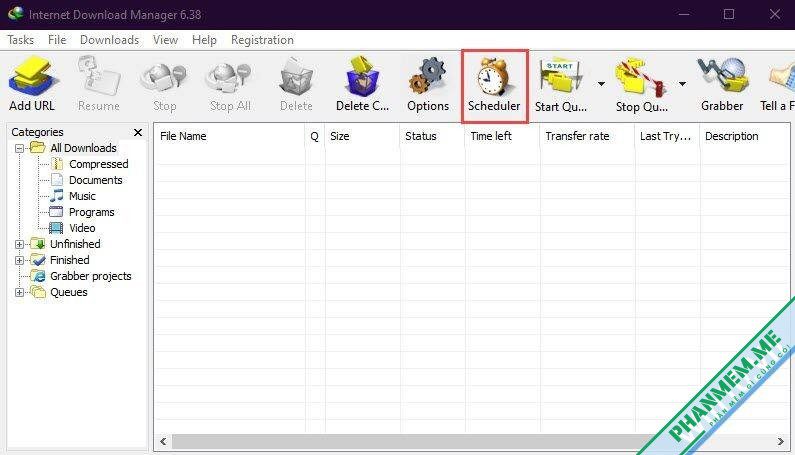Select the Queues folder
This screenshot has width=795, height=455.
(x=68, y=292)
